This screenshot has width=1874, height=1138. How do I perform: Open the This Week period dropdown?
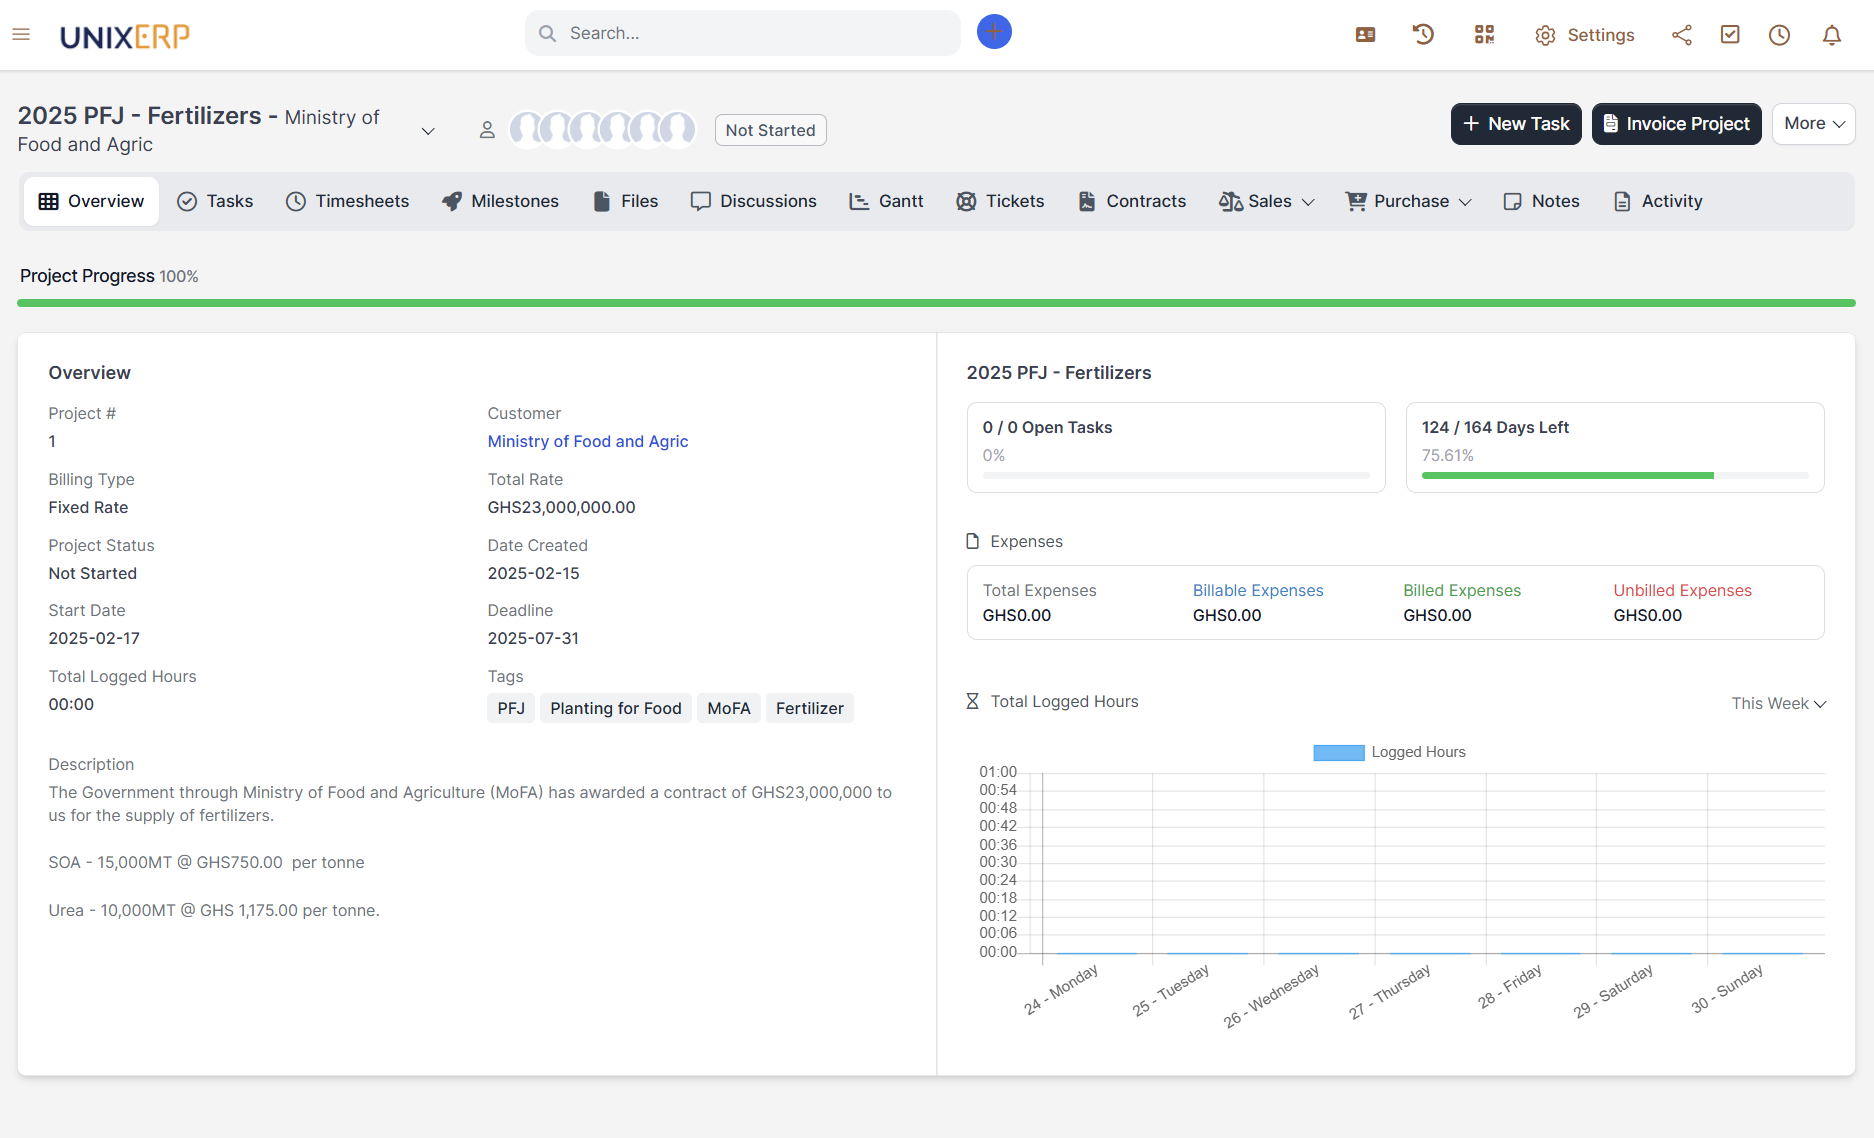1779,703
